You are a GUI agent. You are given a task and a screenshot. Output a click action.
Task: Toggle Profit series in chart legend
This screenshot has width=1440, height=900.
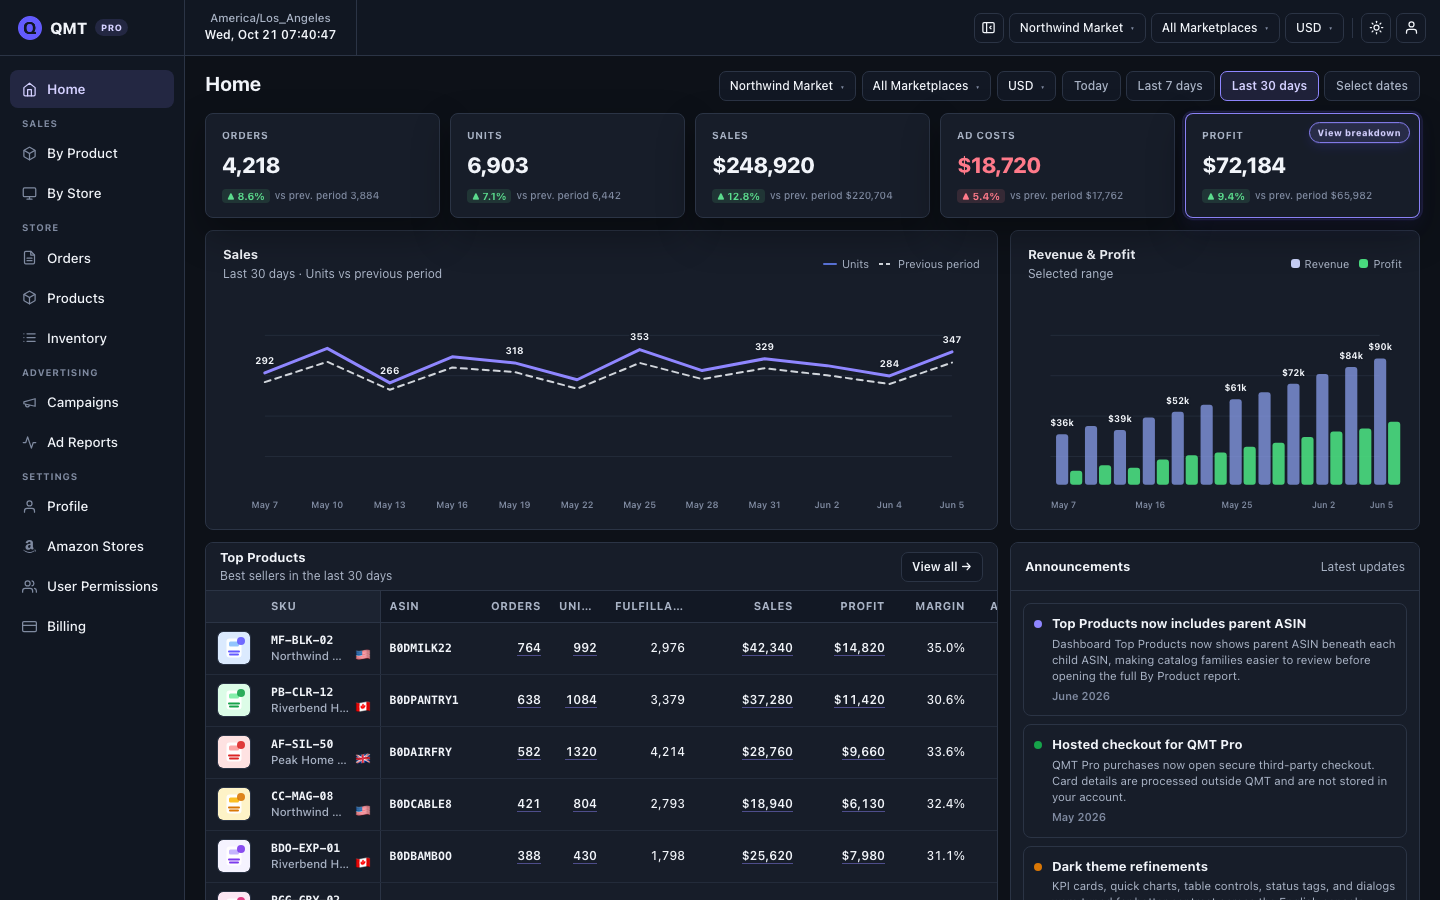(x=1381, y=264)
